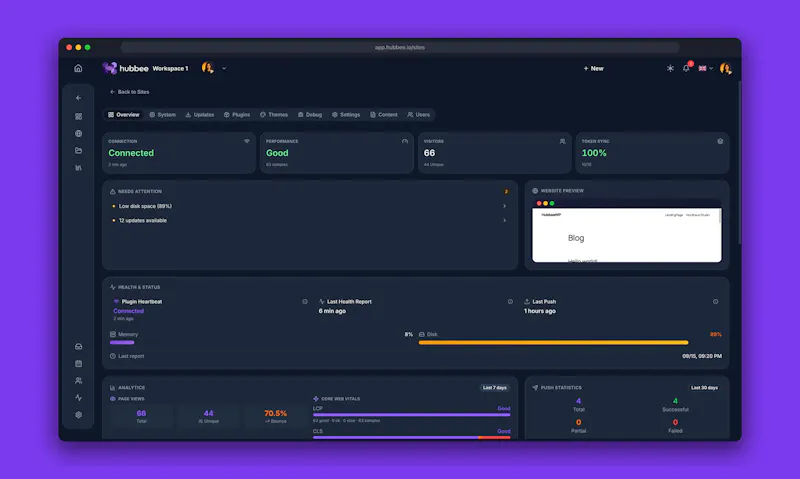
Task: Click the 66 total page views value
Action: [141, 413]
